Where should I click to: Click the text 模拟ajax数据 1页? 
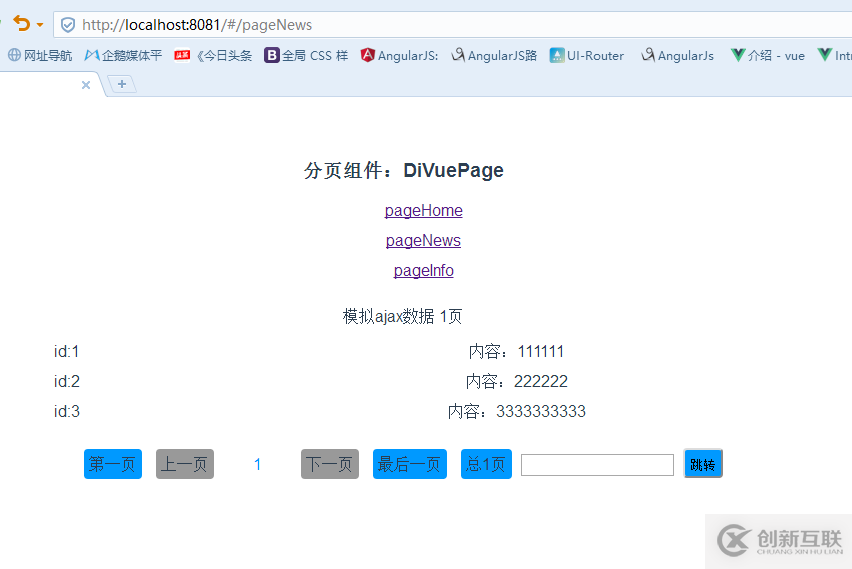point(403,316)
